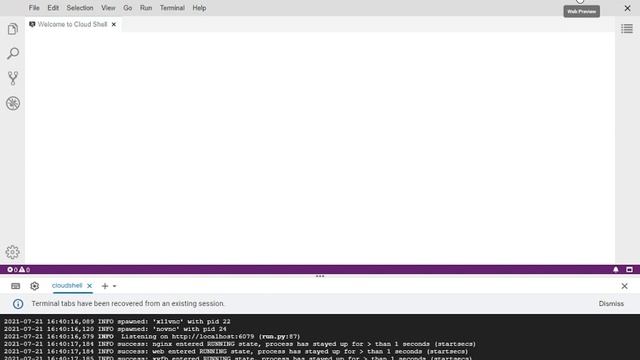Image resolution: width=640 pixels, height=360 pixels.
Task: Click the nginx entered RUNNING state line
Action: click(240, 344)
